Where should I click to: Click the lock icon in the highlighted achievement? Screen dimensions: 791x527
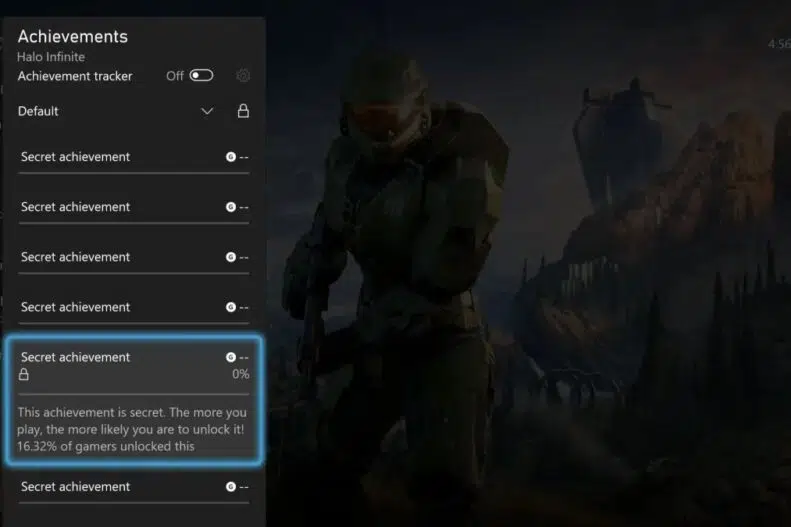24,374
